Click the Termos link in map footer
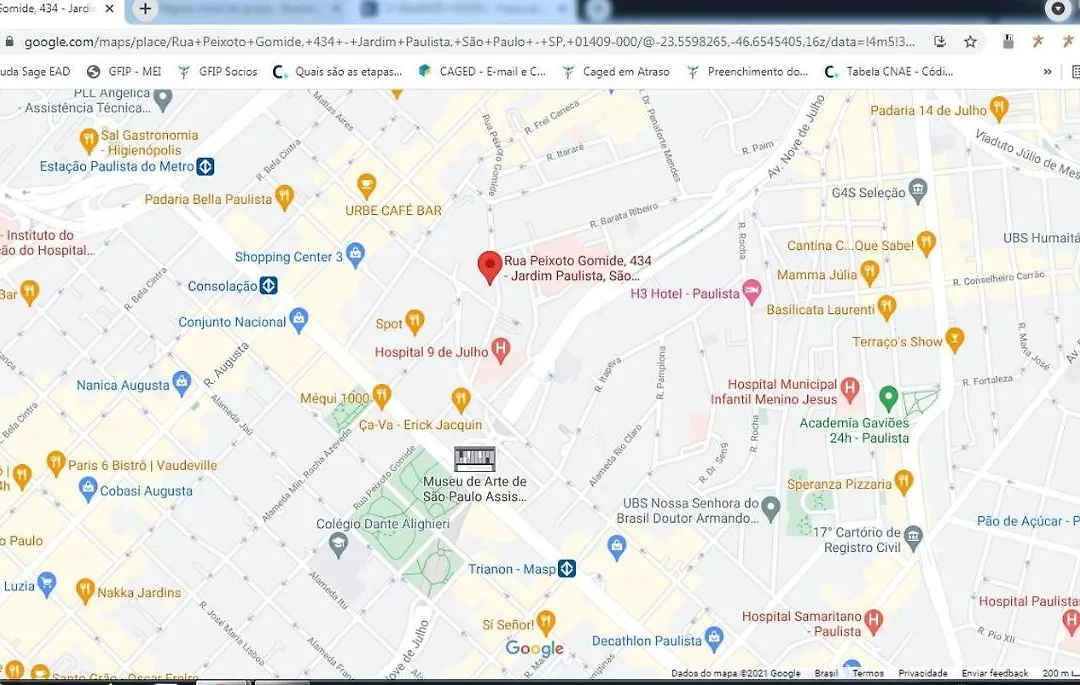The image size is (1080, 685). (x=868, y=673)
